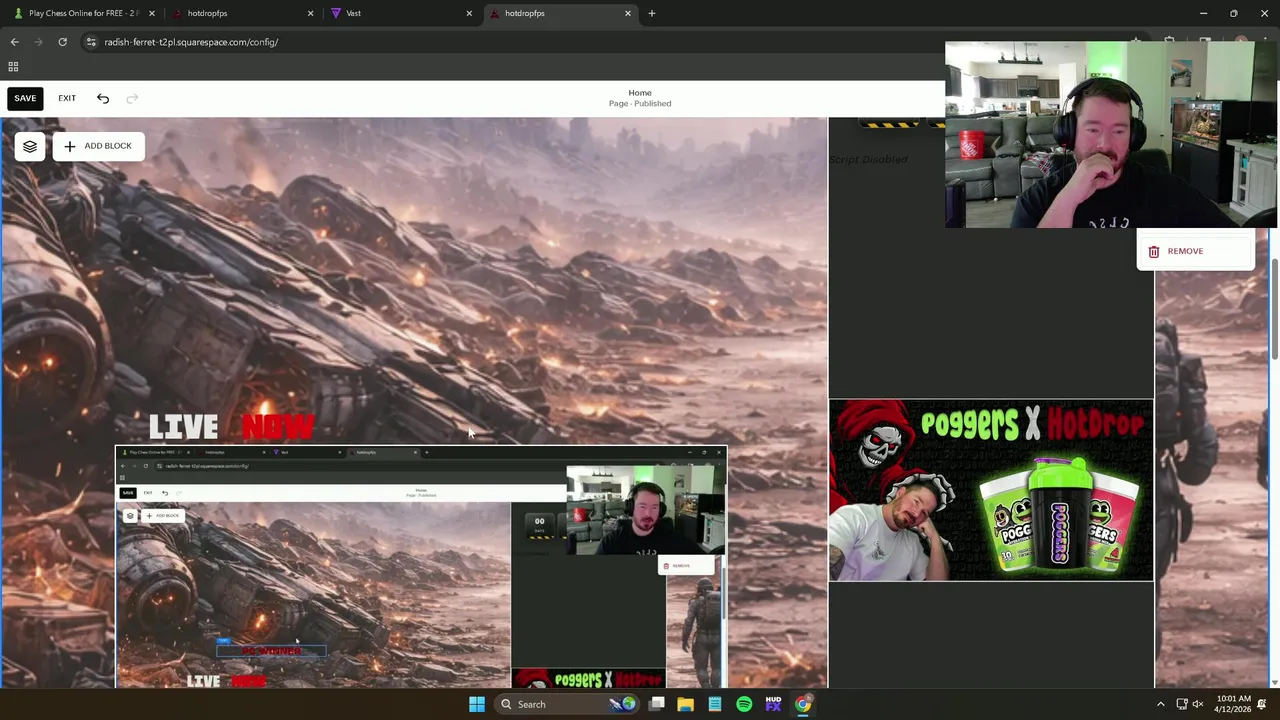
Task: Click the LIVE NOW heading text
Action: point(232,427)
